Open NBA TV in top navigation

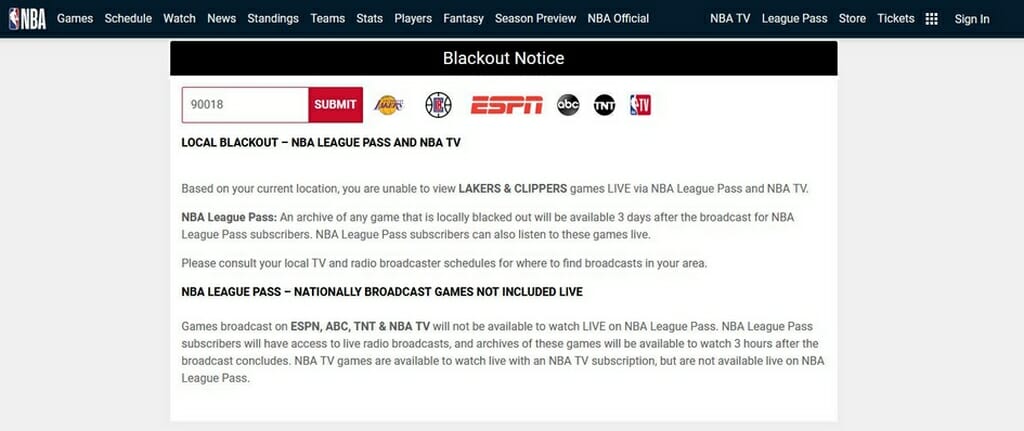pos(730,19)
